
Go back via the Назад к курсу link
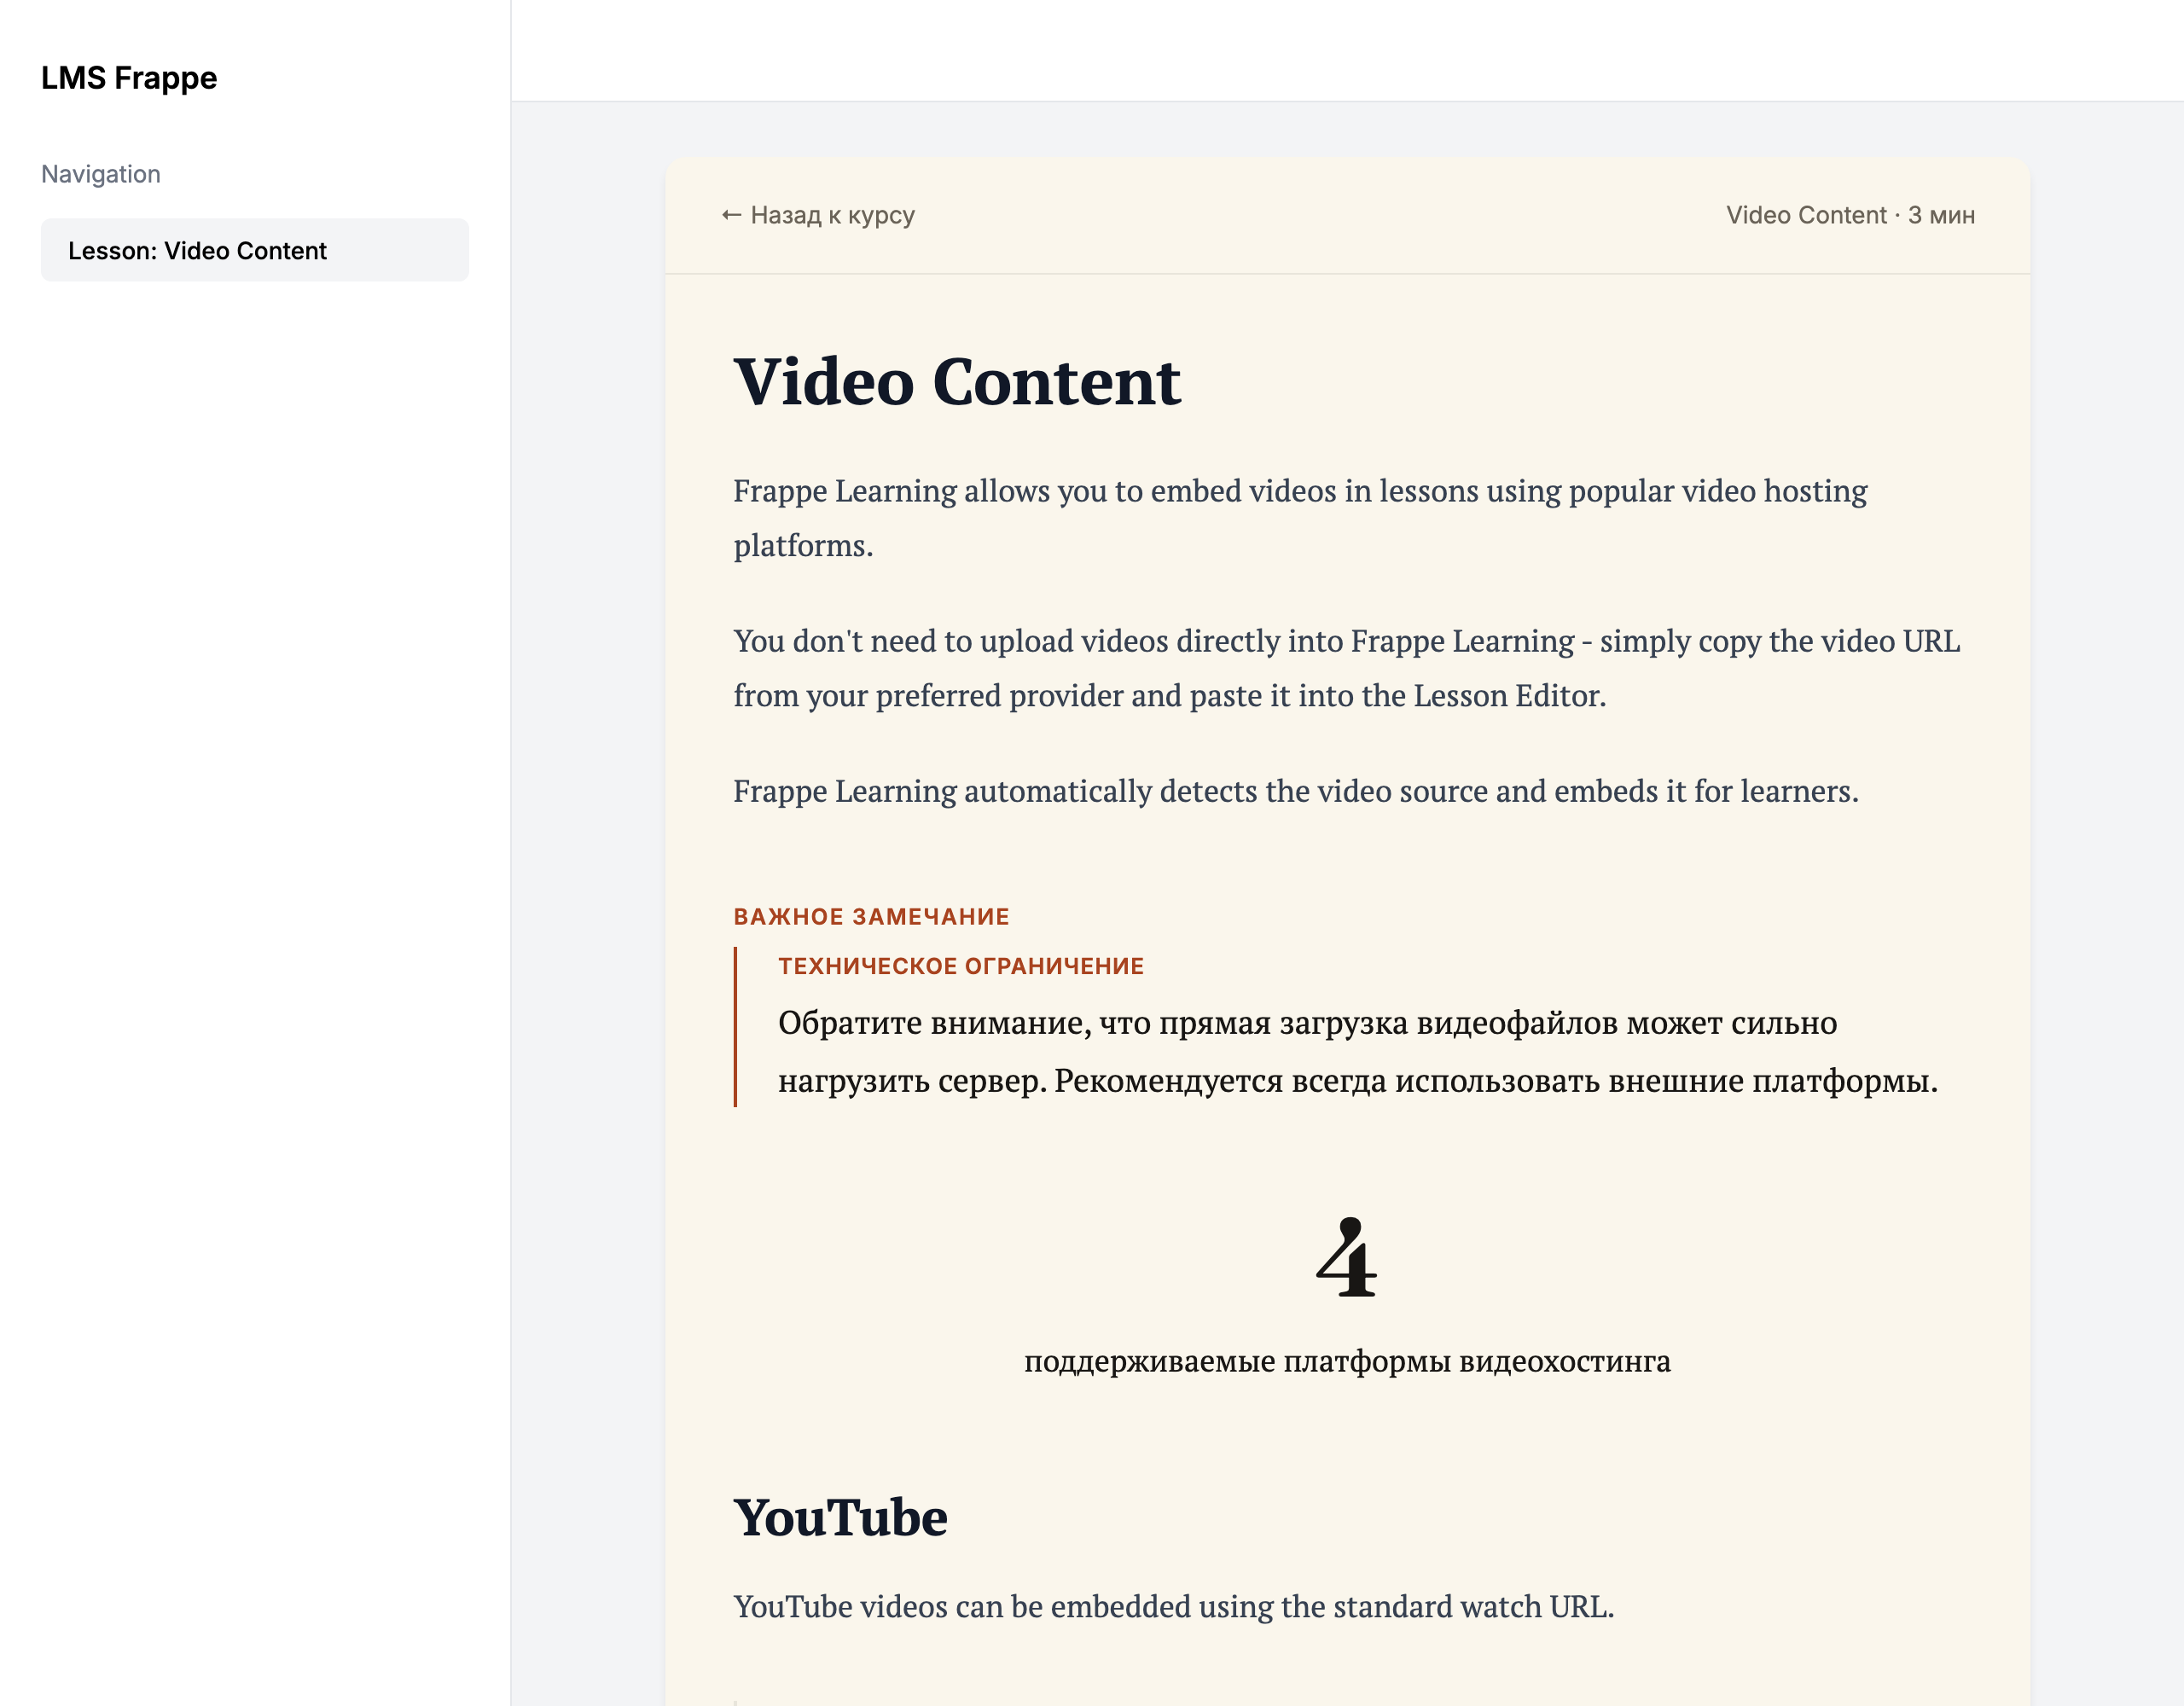pos(818,215)
